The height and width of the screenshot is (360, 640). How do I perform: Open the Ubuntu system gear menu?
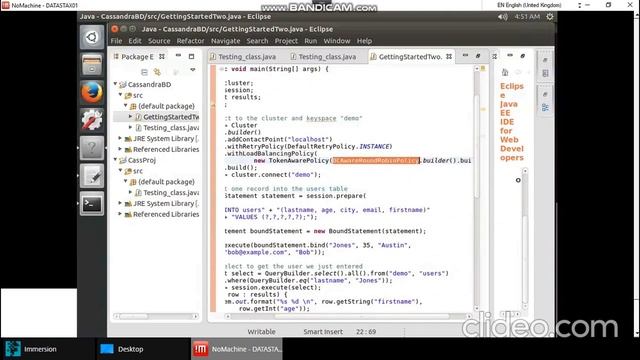click(x=550, y=17)
